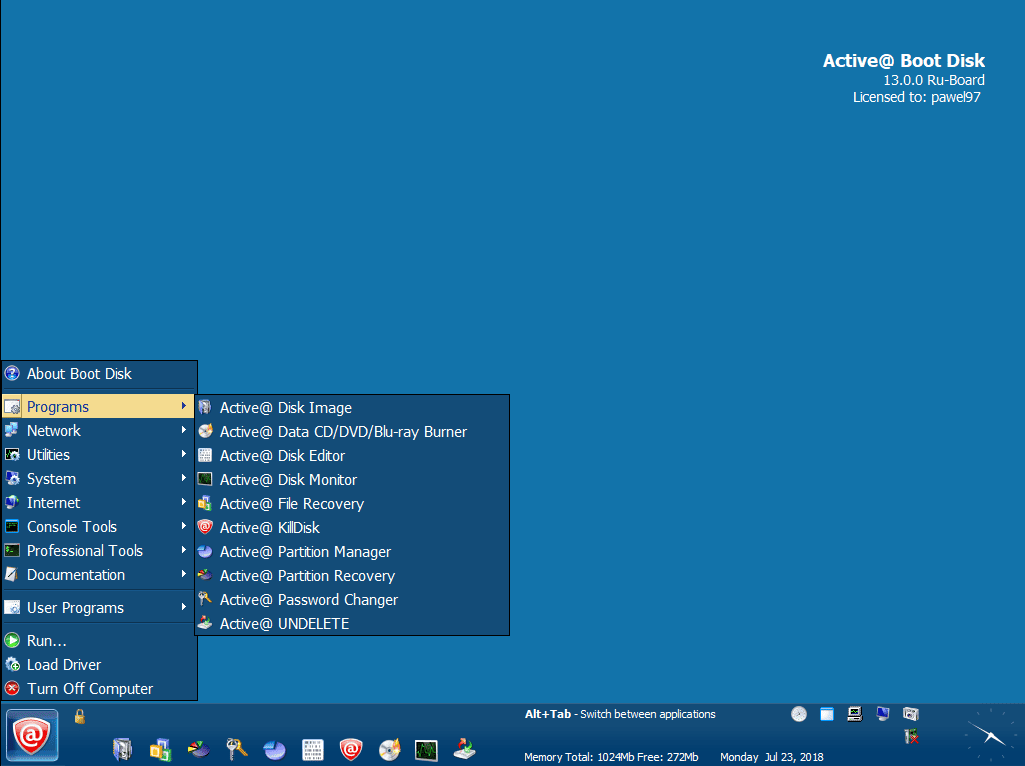
Task: Open the CD/DVD burner icon in taskbar
Action: point(389,749)
